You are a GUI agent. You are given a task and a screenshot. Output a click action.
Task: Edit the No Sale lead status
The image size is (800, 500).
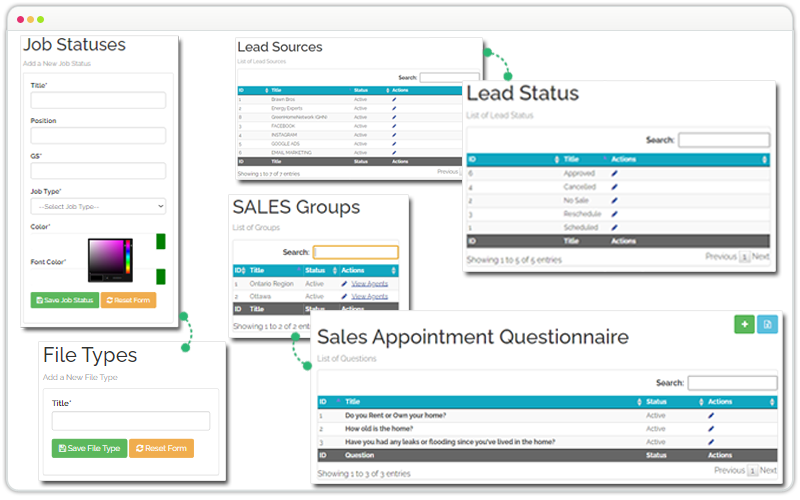(615, 200)
